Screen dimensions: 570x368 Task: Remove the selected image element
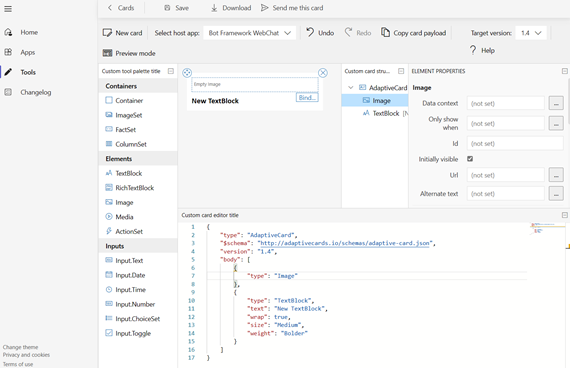coord(323,73)
